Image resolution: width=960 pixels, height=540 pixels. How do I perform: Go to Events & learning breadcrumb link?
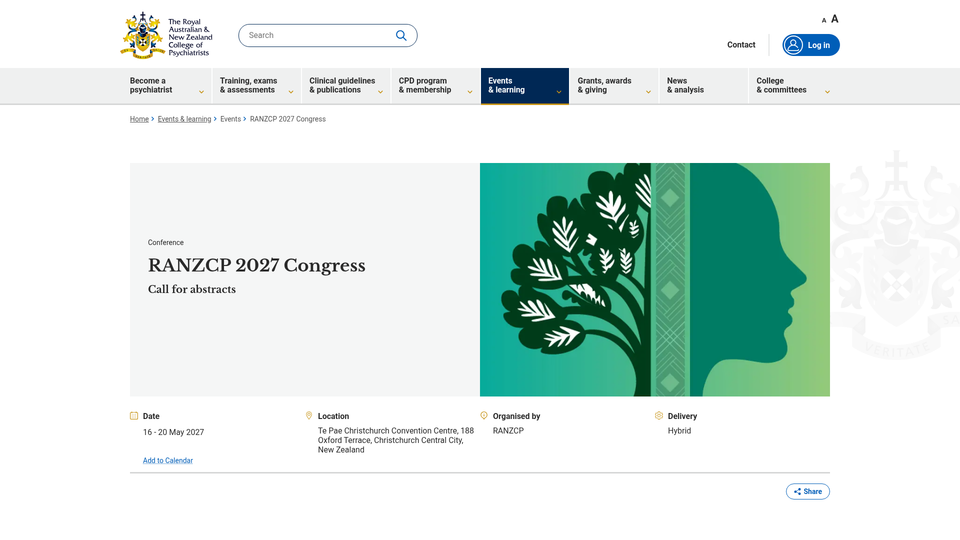point(184,119)
